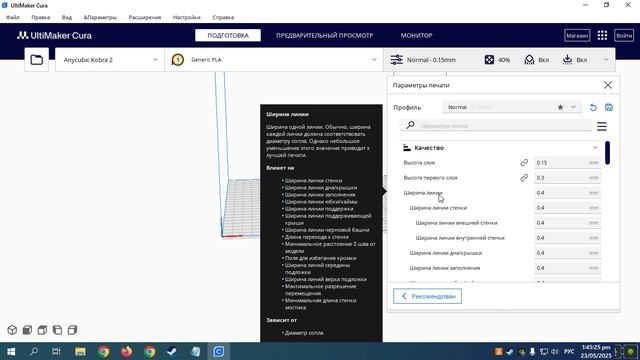Collapse the print settings bar chevron
This screenshot has width=640, height=360.
606,60
